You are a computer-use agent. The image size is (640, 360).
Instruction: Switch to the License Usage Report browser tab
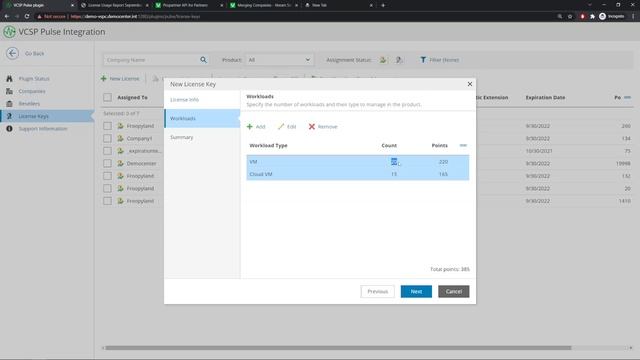(x=114, y=5)
